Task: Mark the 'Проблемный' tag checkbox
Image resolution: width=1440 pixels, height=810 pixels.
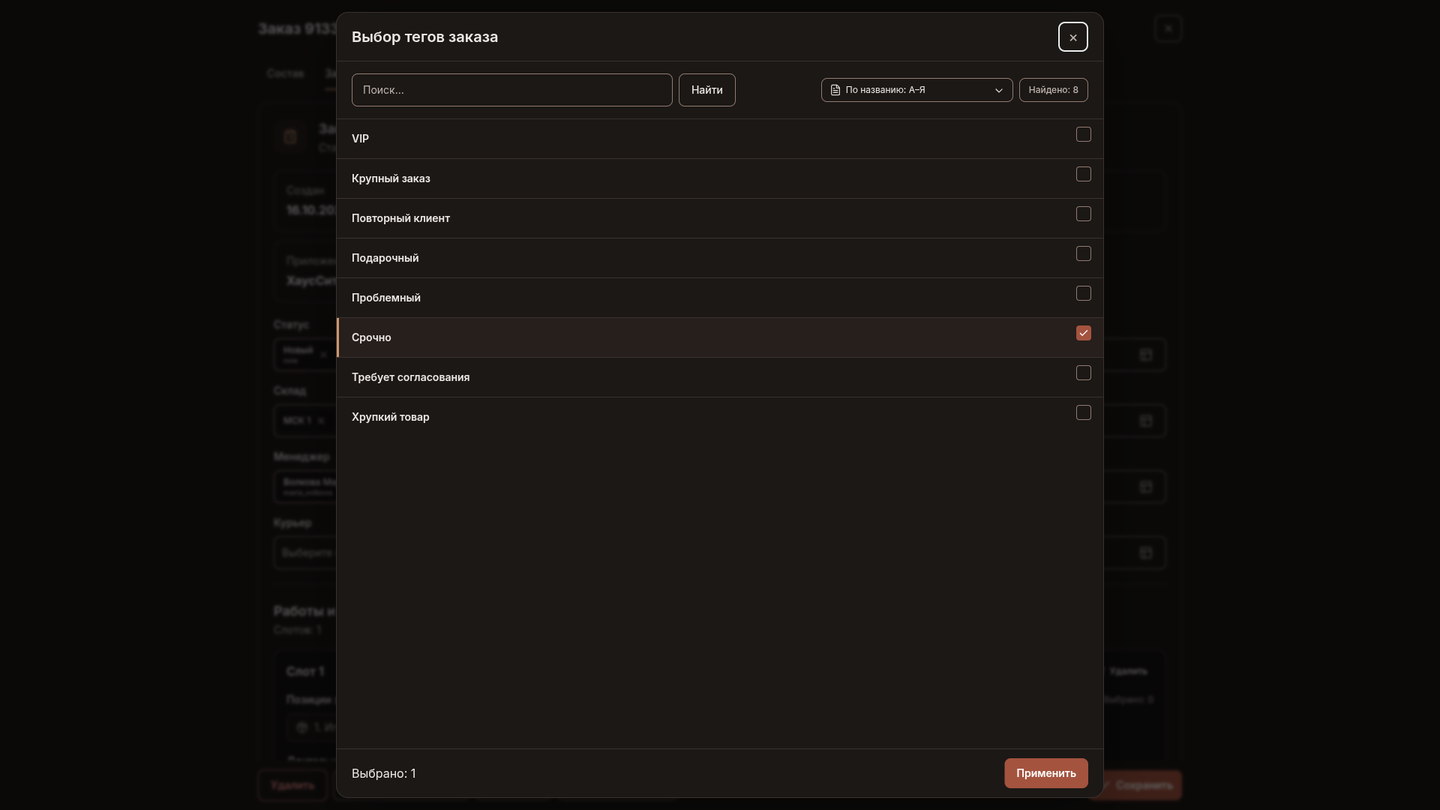Action: 1083,294
